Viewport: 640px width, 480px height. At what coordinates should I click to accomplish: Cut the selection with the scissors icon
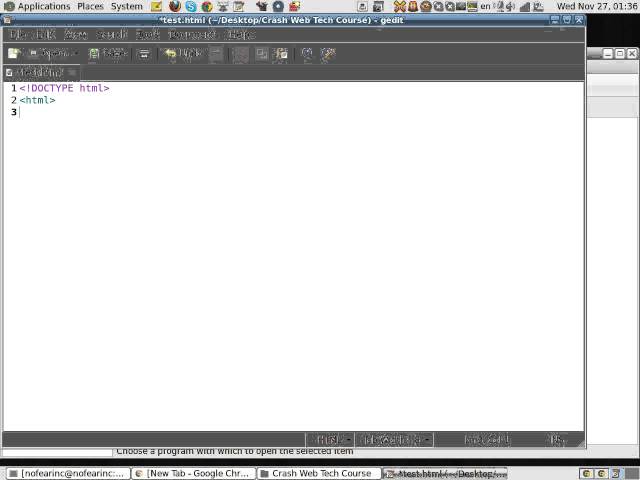click(240, 53)
